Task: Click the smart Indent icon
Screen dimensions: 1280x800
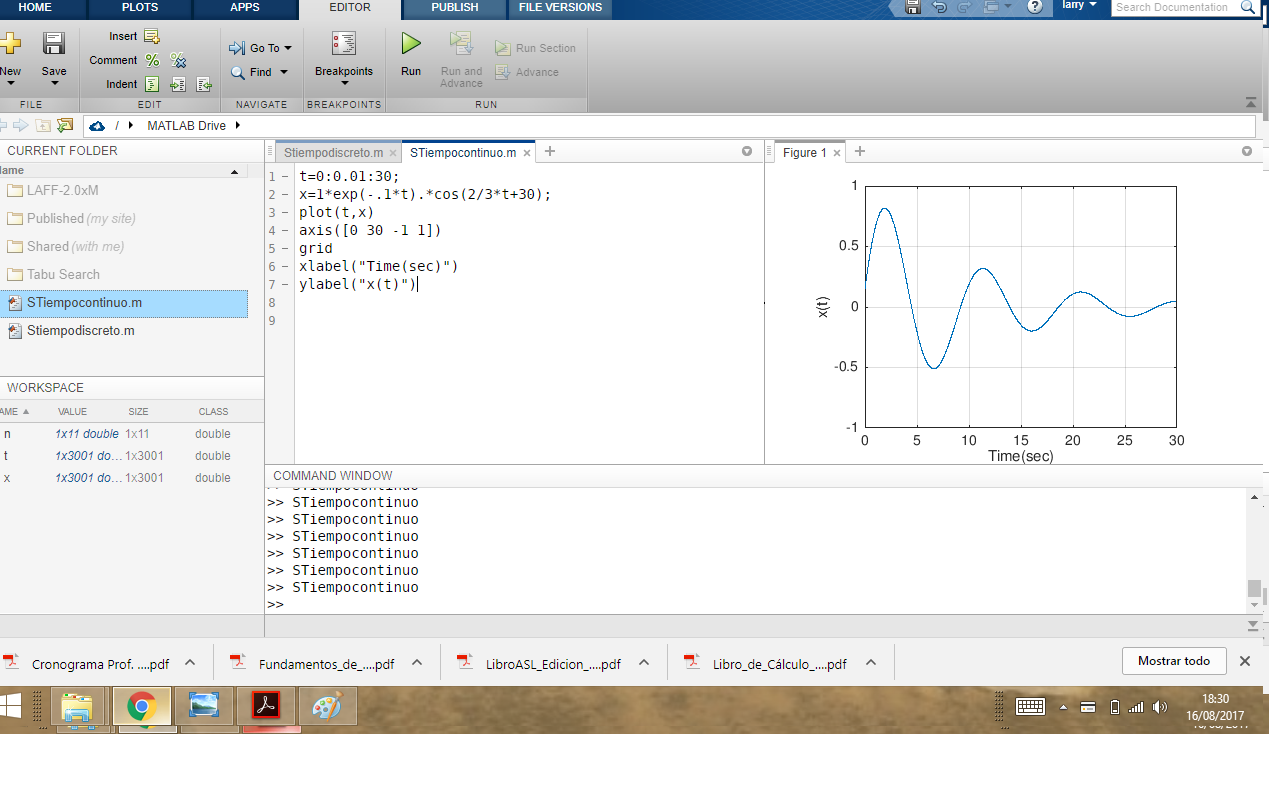Action: point(152,84)
